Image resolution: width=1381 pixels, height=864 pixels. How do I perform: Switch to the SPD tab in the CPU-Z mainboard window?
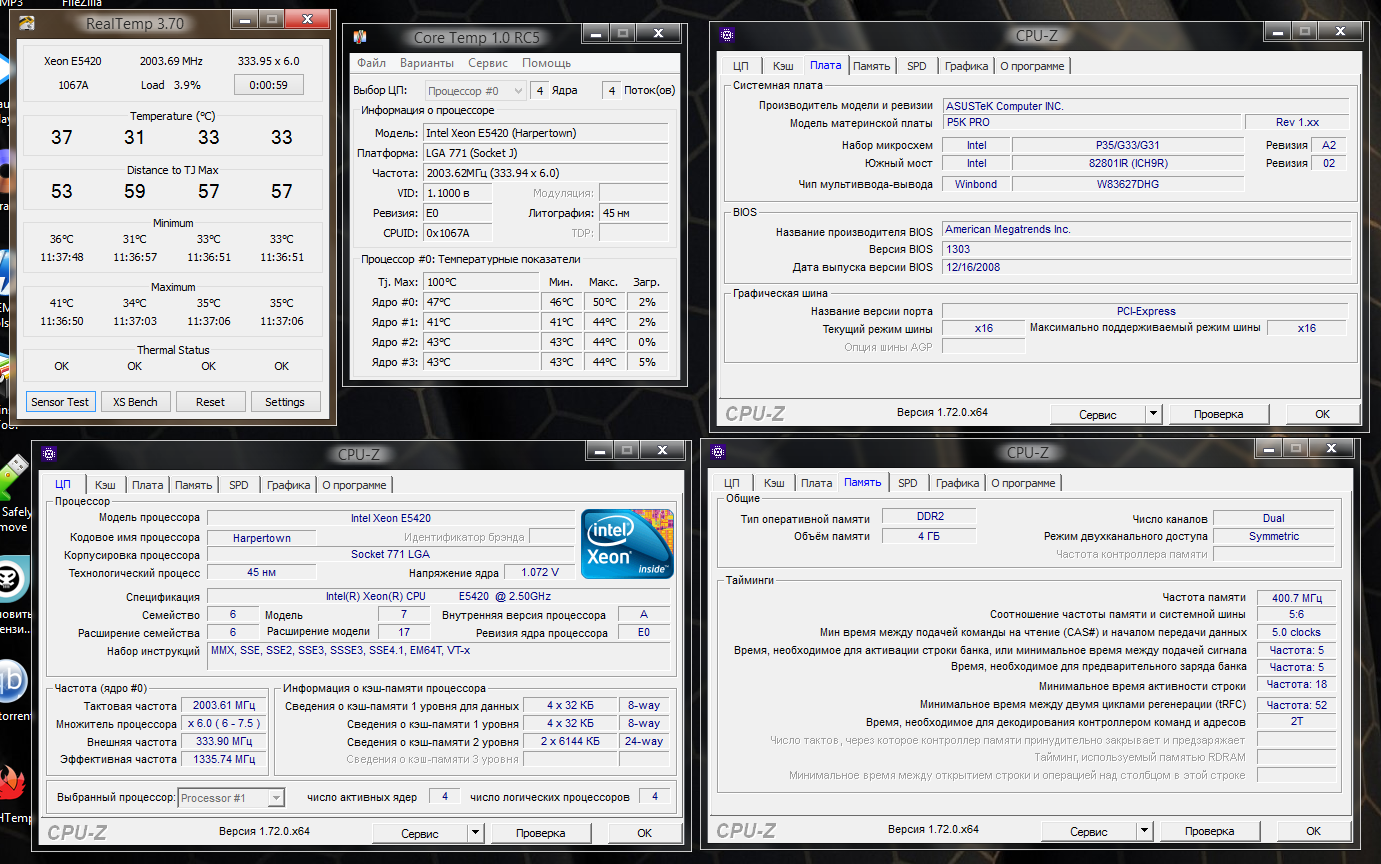[x=917, y=66]
